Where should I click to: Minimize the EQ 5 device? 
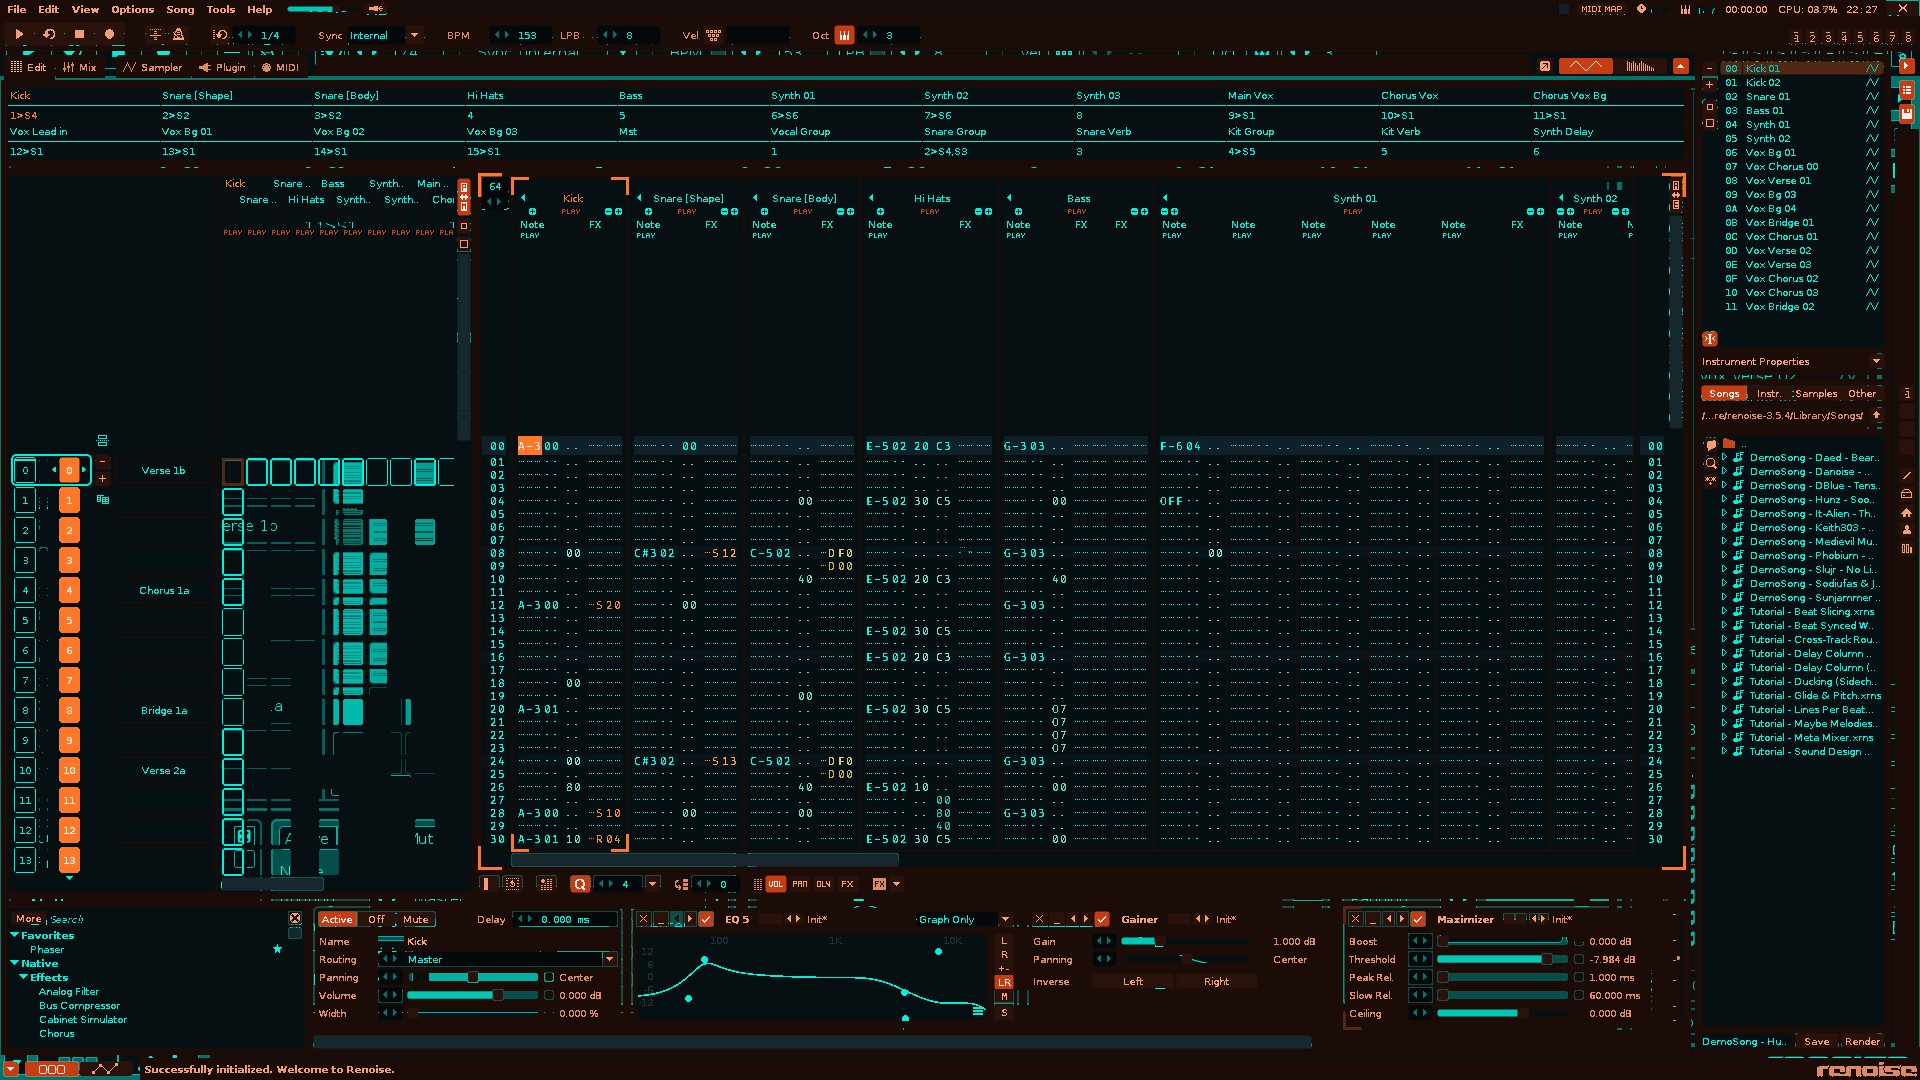point(660,919)
